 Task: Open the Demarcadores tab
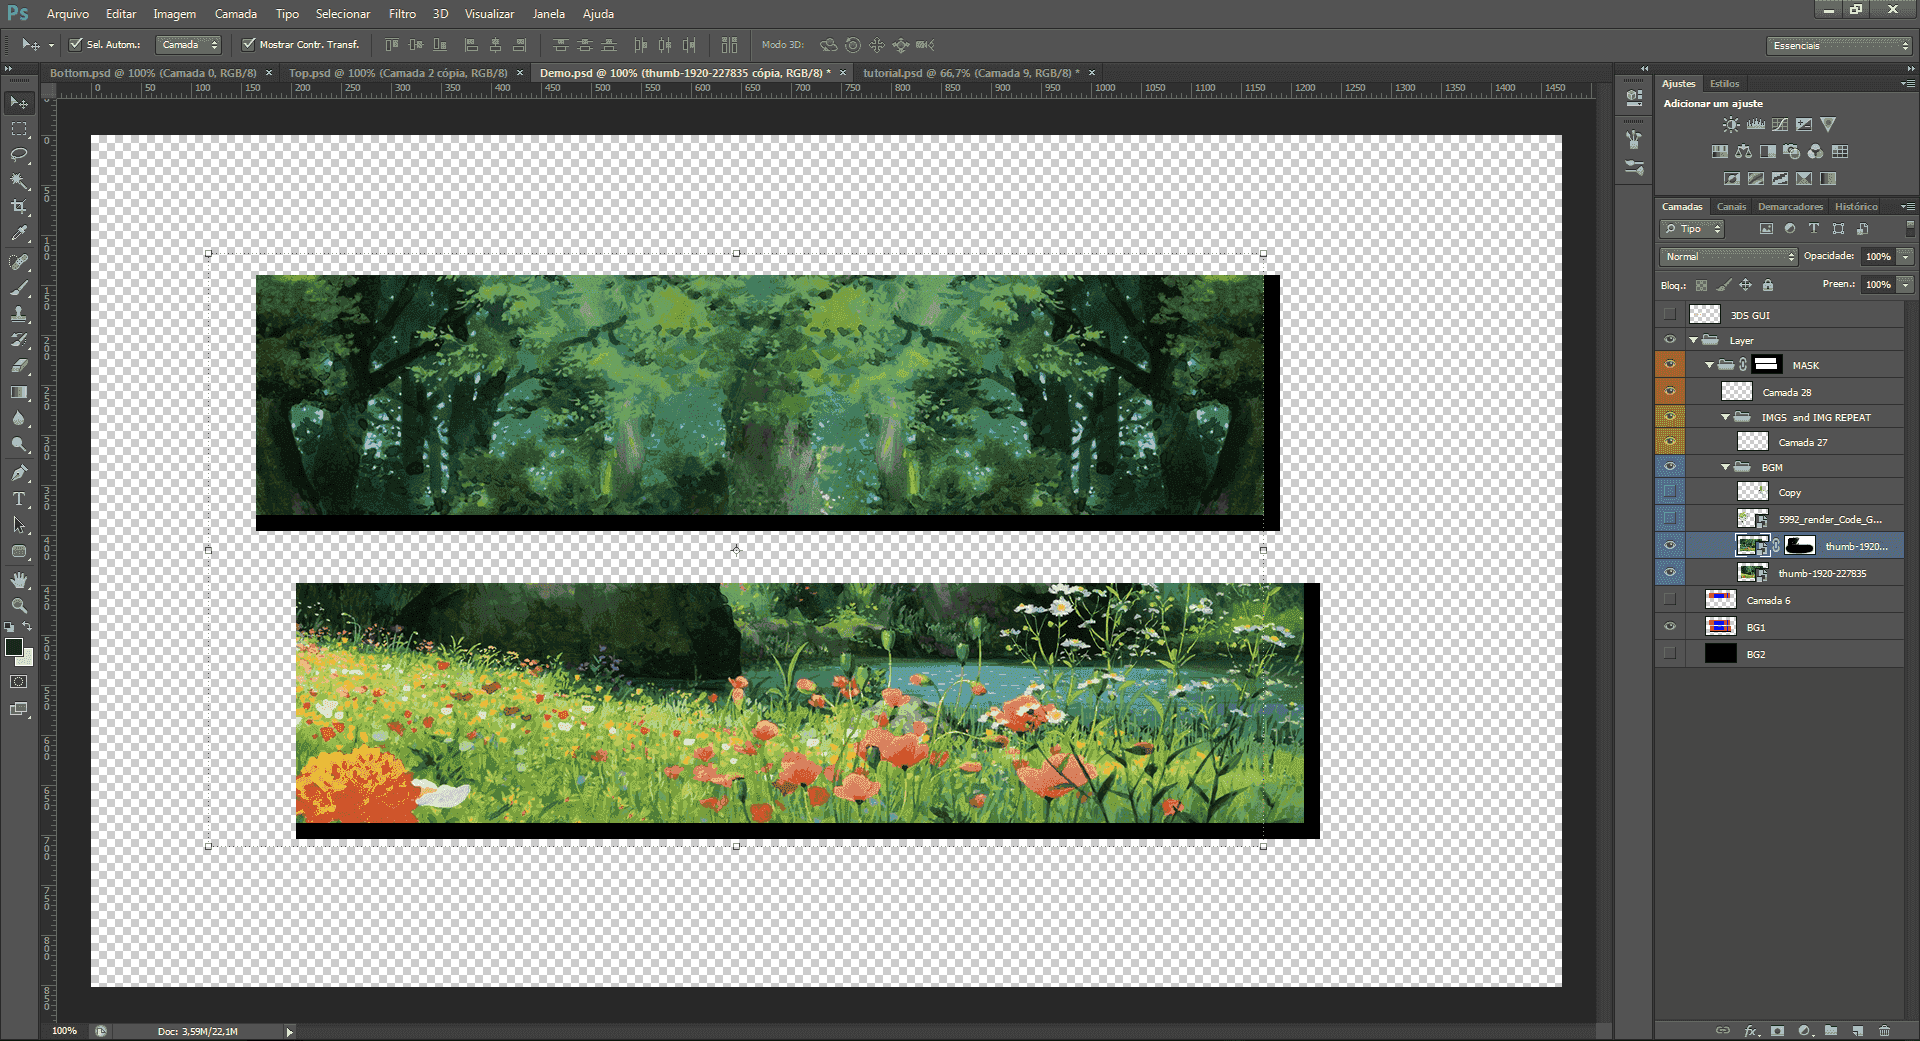coord(1790,207)
